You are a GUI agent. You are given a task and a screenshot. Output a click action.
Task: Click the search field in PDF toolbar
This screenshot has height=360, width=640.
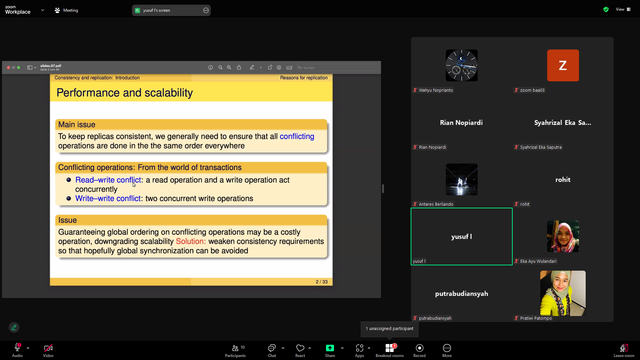tap(337, 67)
